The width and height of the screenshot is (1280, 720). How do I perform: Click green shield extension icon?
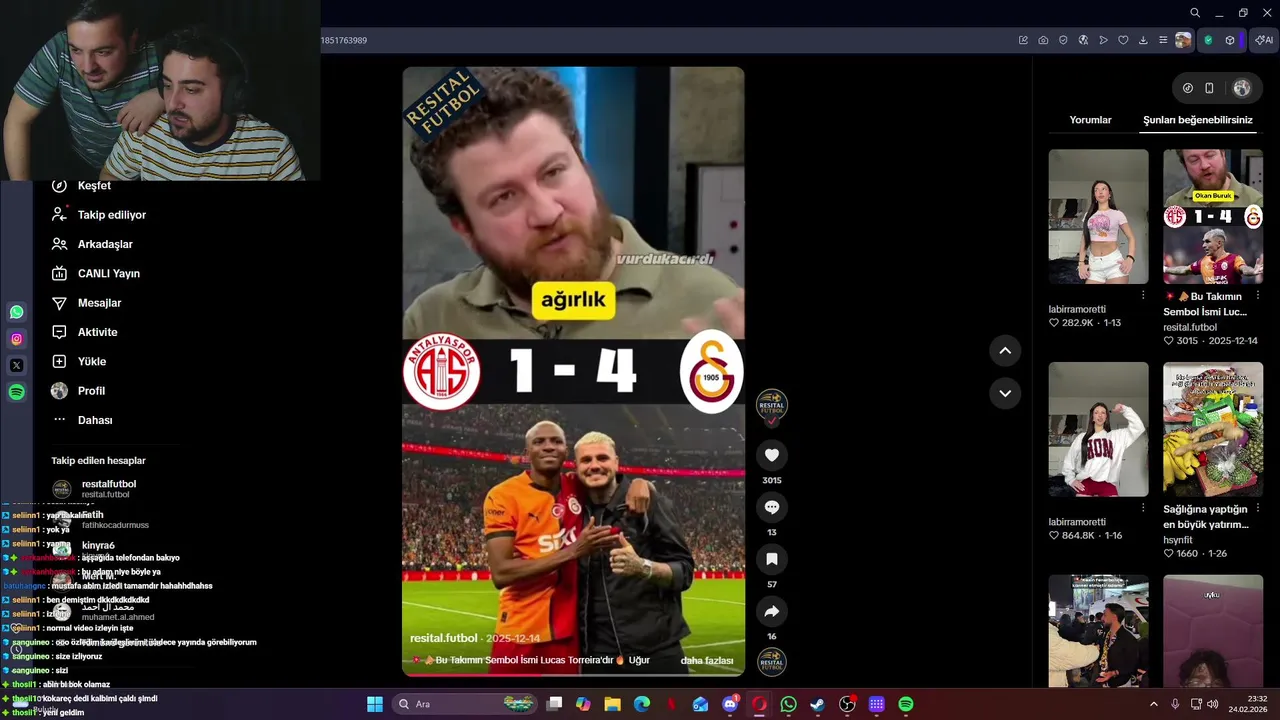click(x=1208, y=40)
